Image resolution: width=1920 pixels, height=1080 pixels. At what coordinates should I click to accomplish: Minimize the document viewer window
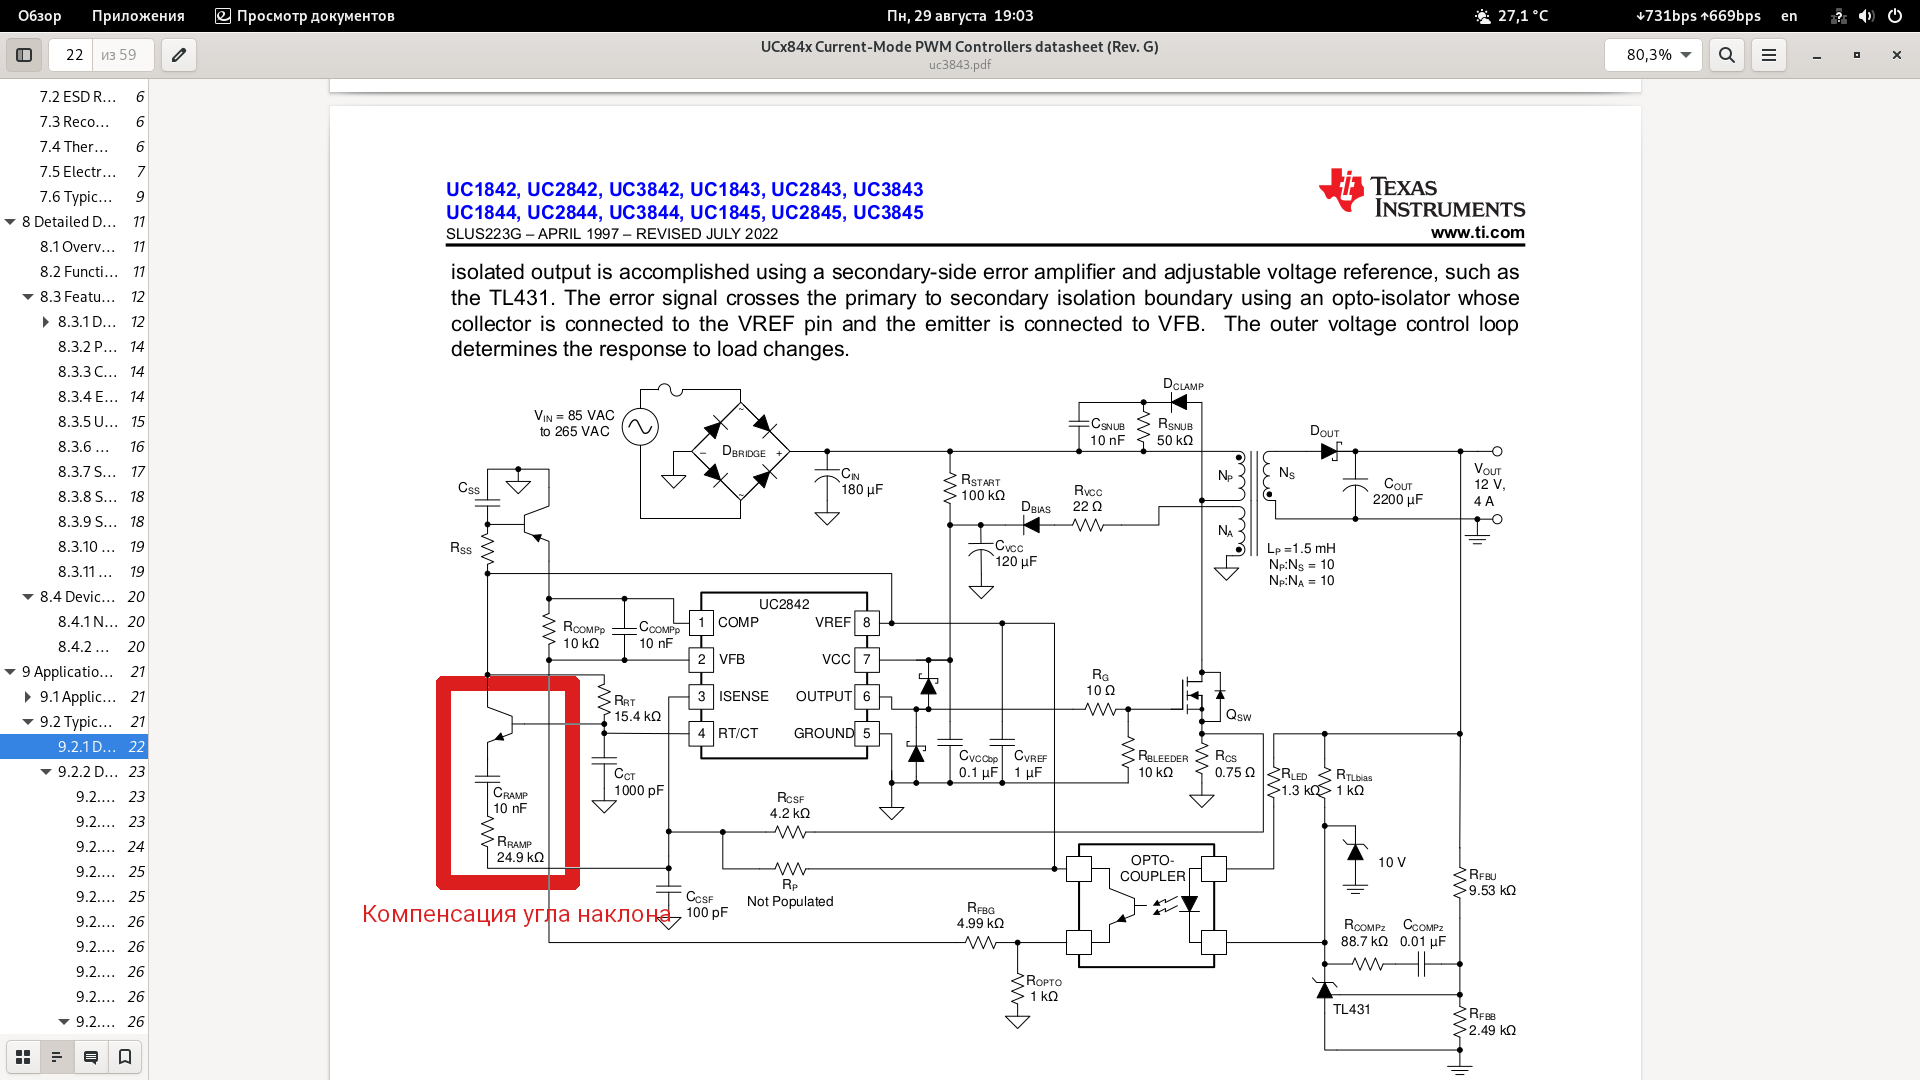click(1817, 55)
